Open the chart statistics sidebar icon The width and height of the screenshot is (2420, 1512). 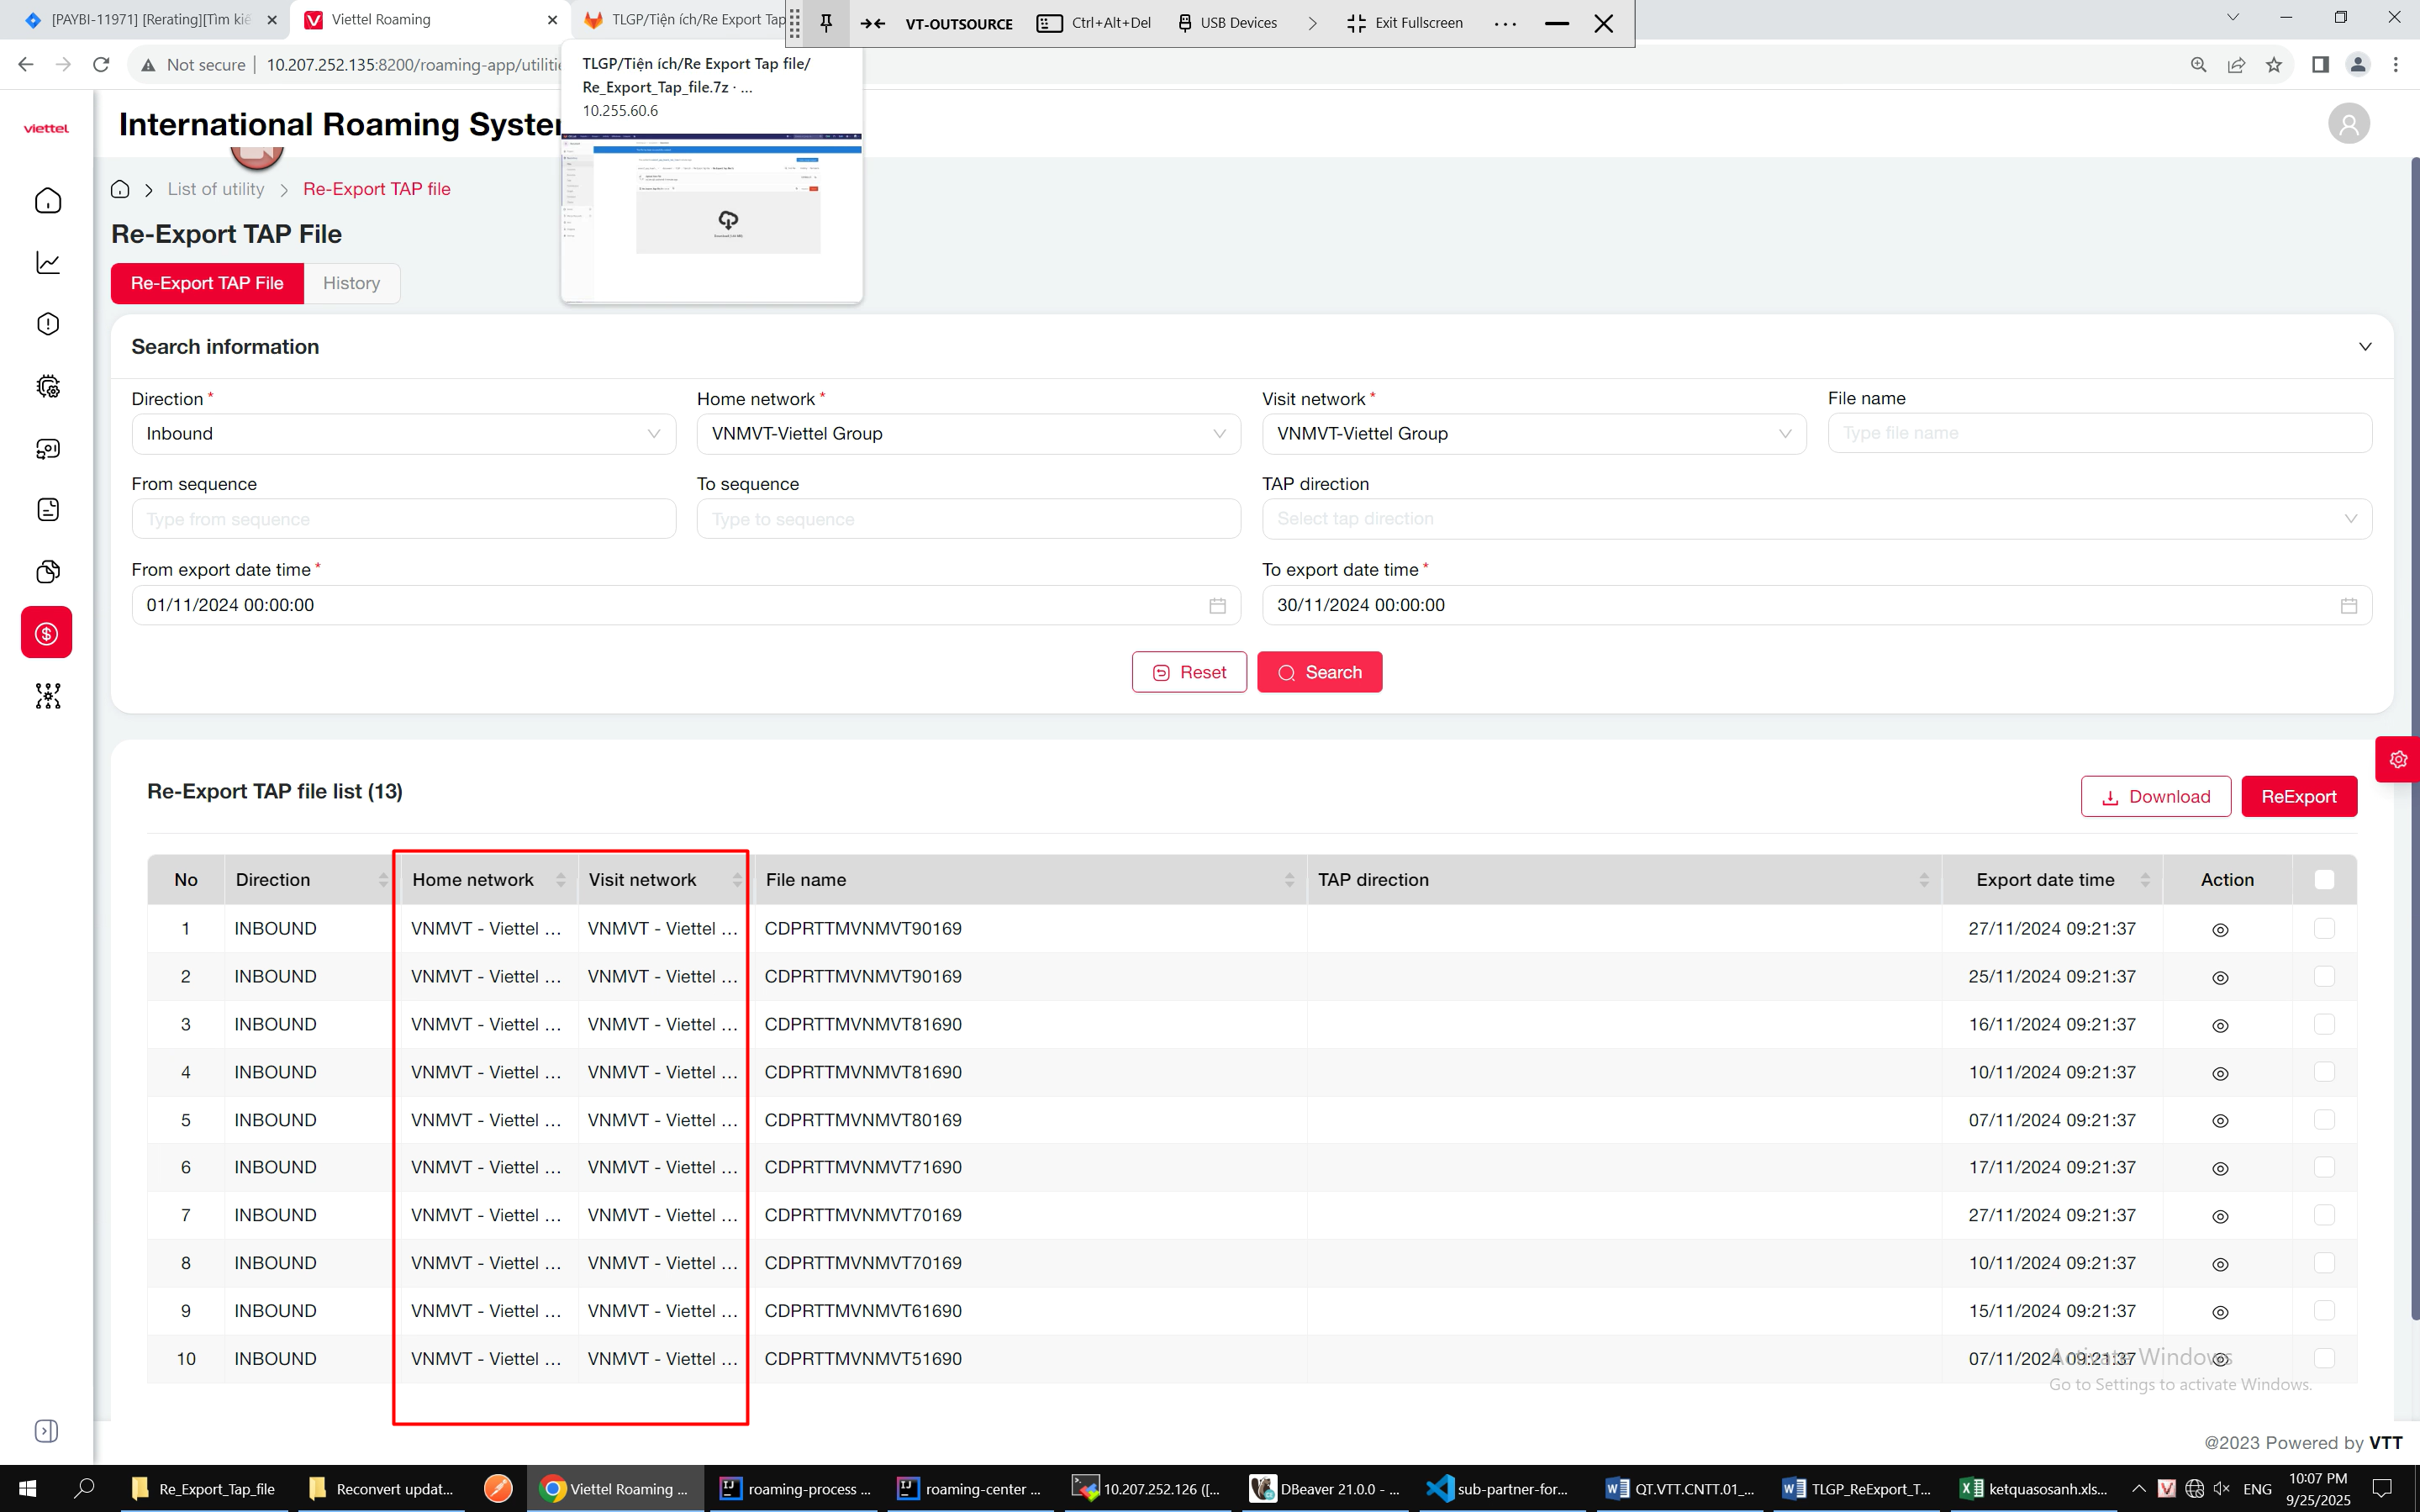click(47, 263)
